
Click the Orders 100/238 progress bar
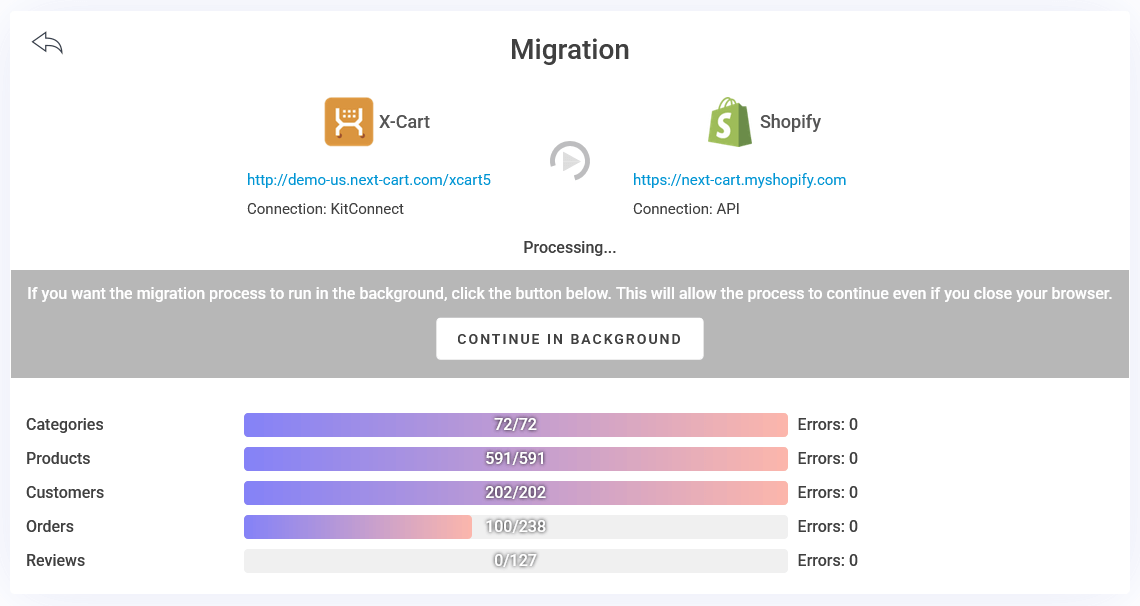tap(515, 527)
